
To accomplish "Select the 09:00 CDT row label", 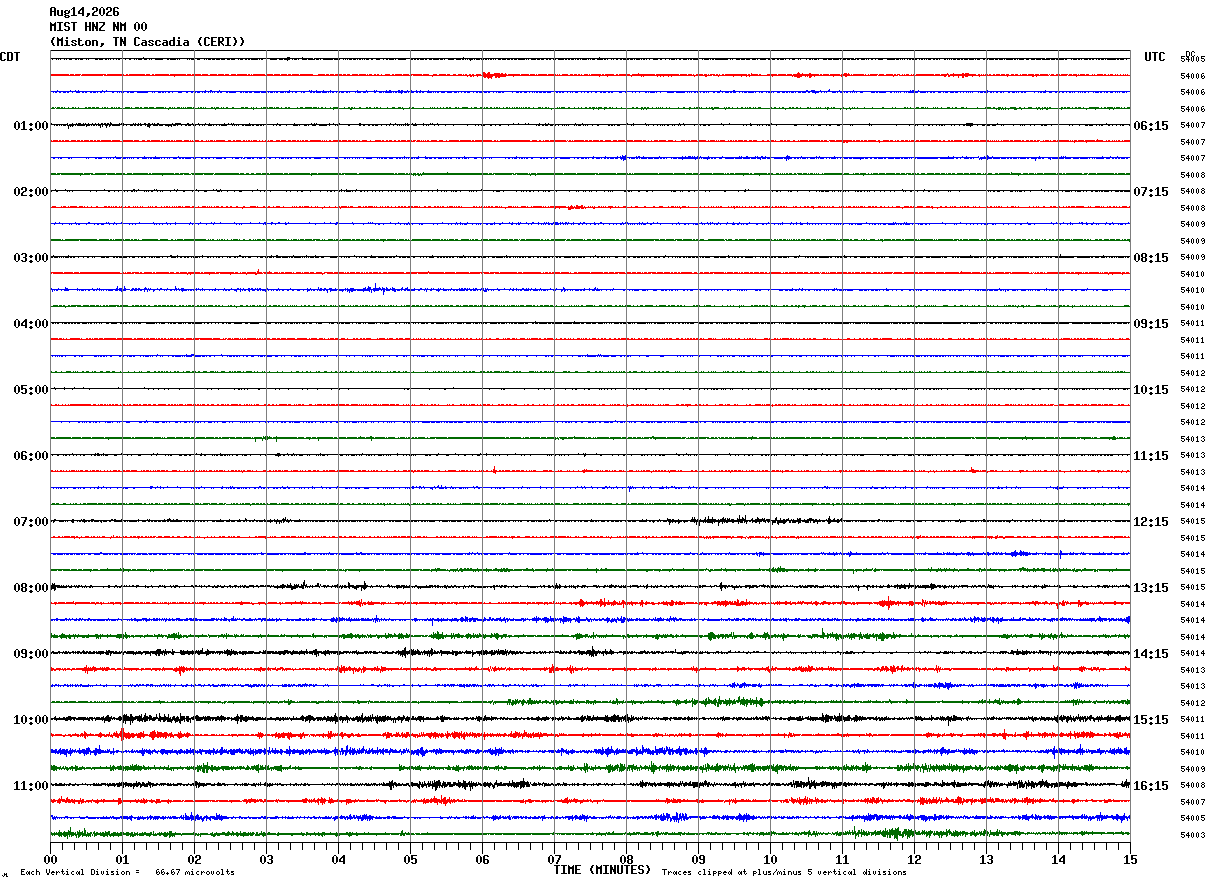I will 31,654.
